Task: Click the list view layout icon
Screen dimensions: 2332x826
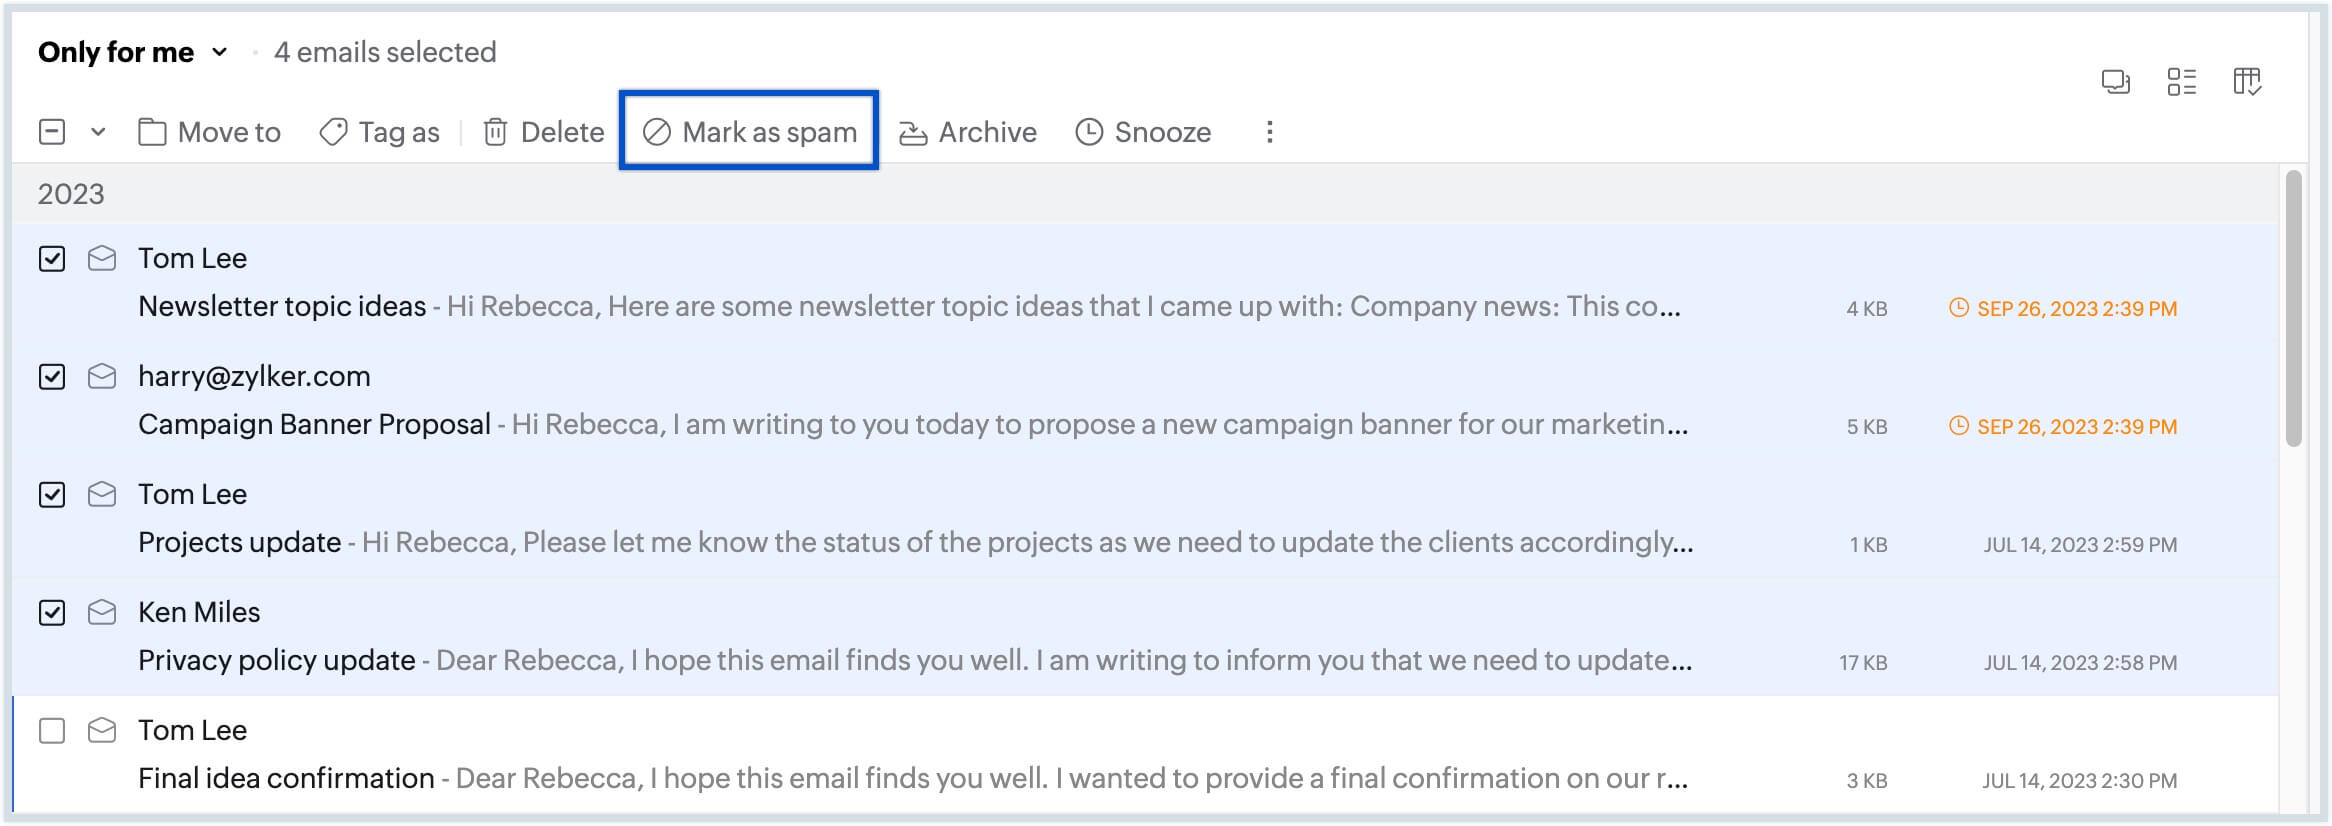Action: [x=2181, y=82]
